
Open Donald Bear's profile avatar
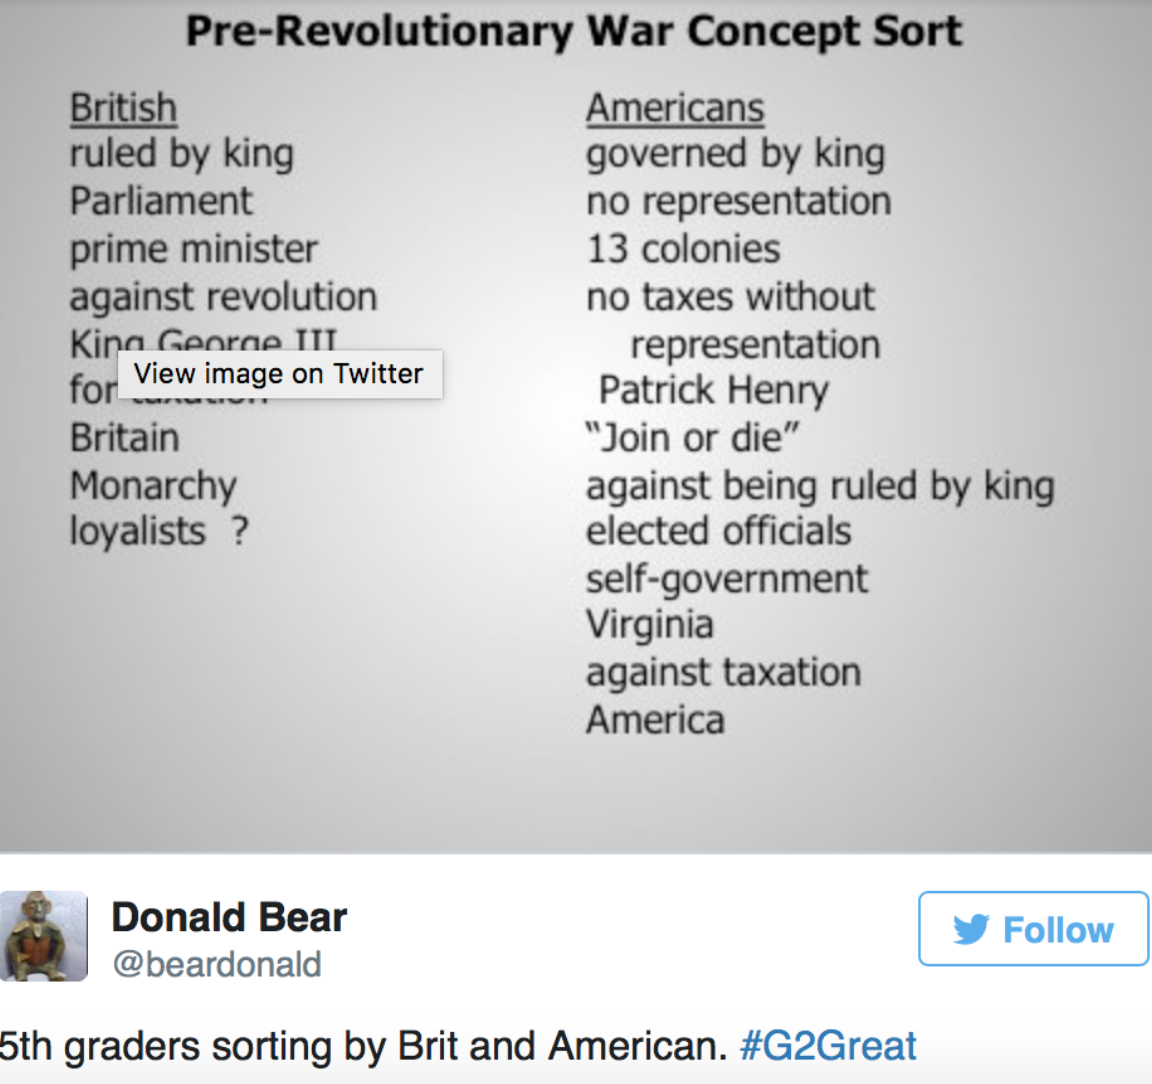44,936
